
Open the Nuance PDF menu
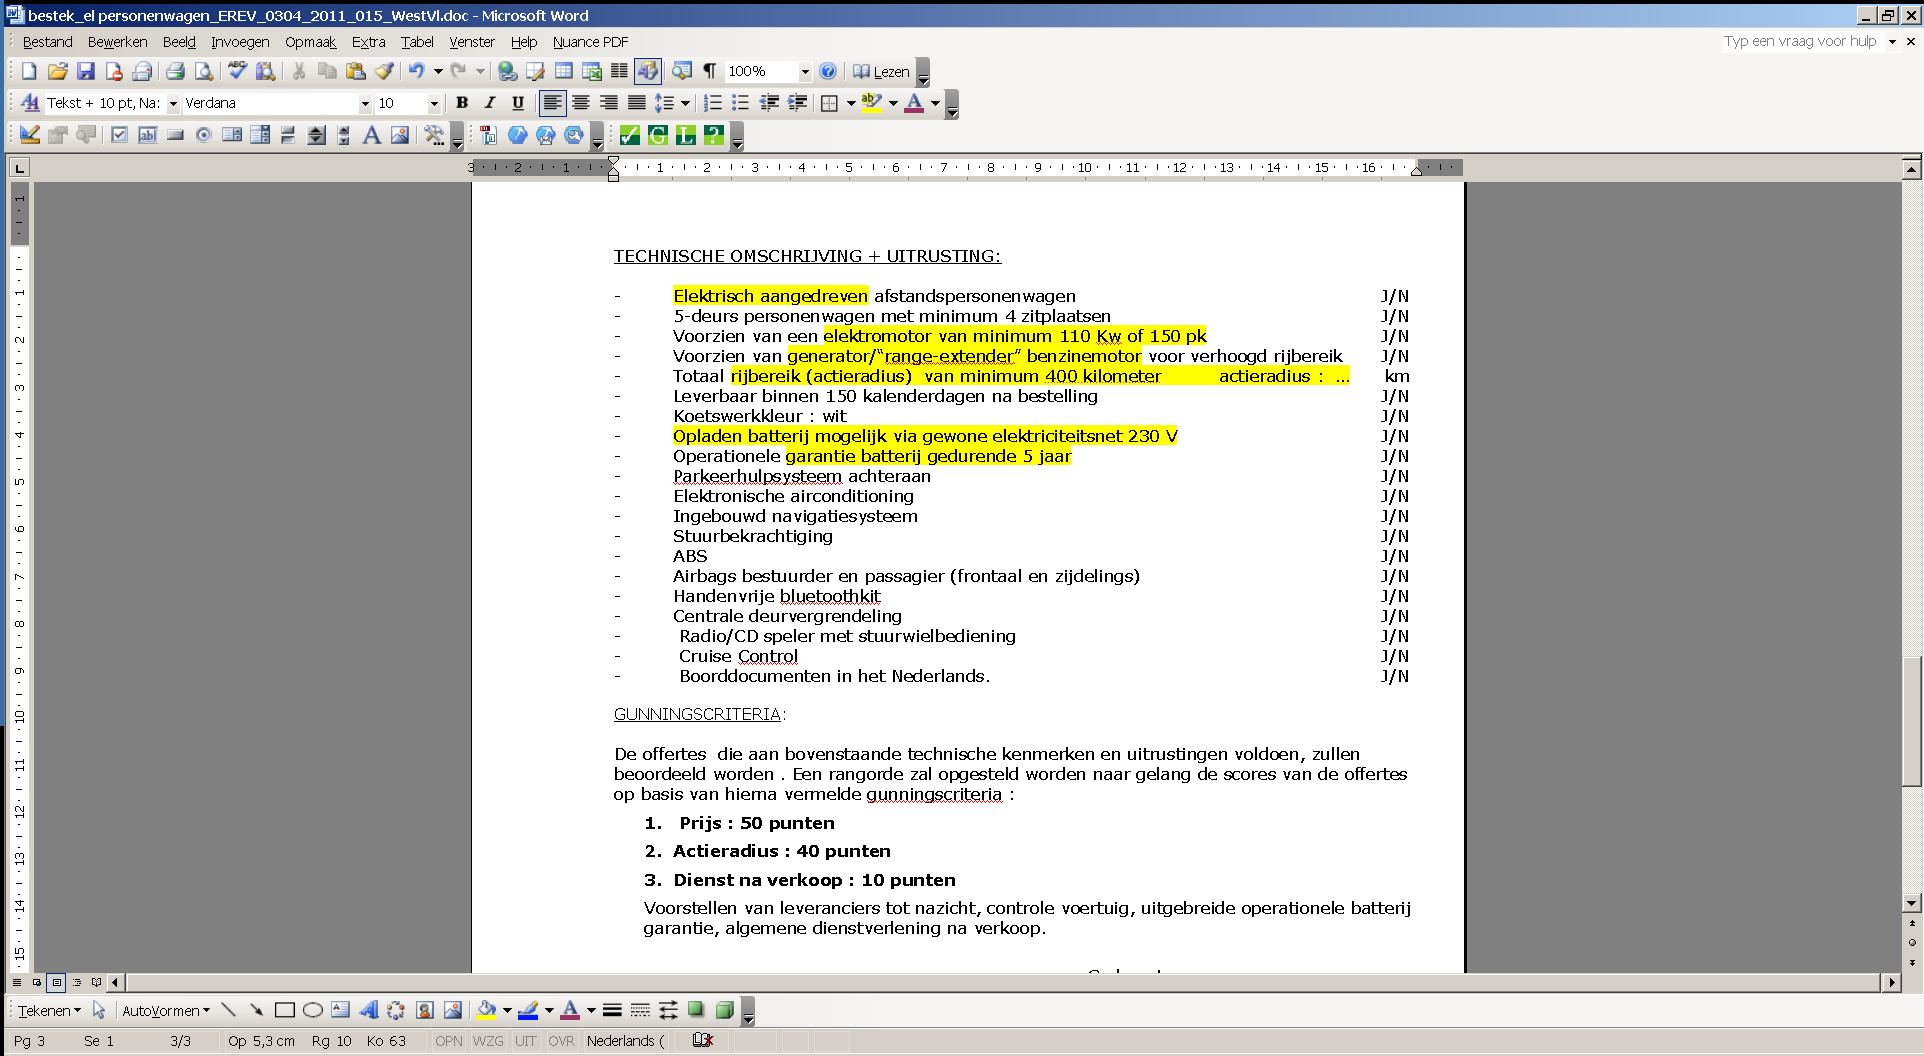point(590,42)
